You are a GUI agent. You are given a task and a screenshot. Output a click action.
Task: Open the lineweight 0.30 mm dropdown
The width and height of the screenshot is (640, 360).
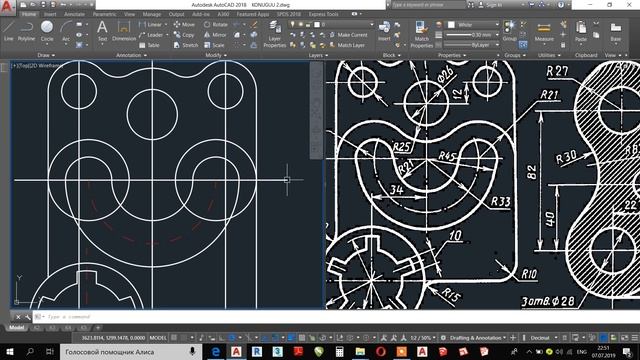click(471, 35)
